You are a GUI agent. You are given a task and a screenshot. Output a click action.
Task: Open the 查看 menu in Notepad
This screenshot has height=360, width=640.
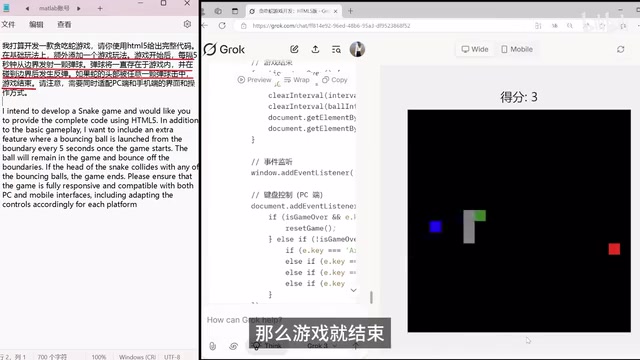coord(64,24)
